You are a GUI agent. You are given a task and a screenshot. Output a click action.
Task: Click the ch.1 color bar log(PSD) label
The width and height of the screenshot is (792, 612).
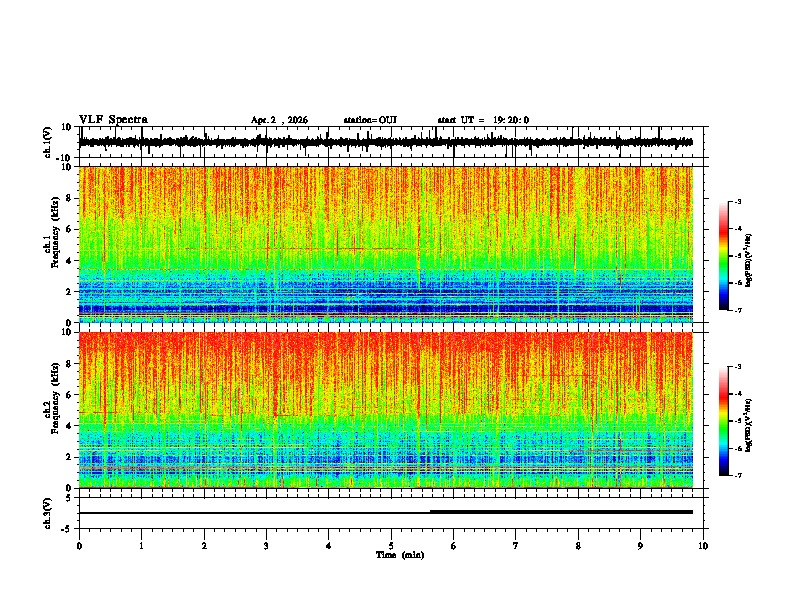point(749,261)
